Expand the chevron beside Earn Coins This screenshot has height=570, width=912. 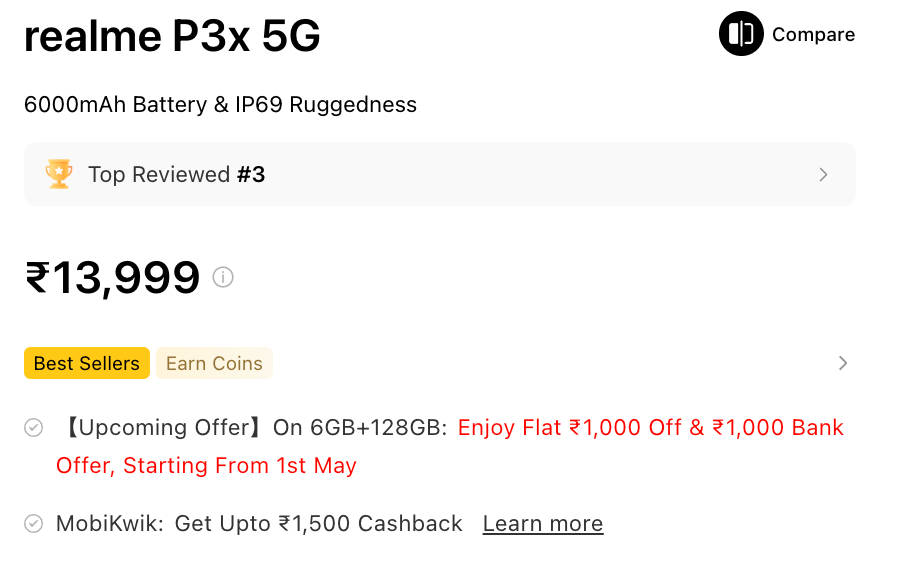(843, 363)
